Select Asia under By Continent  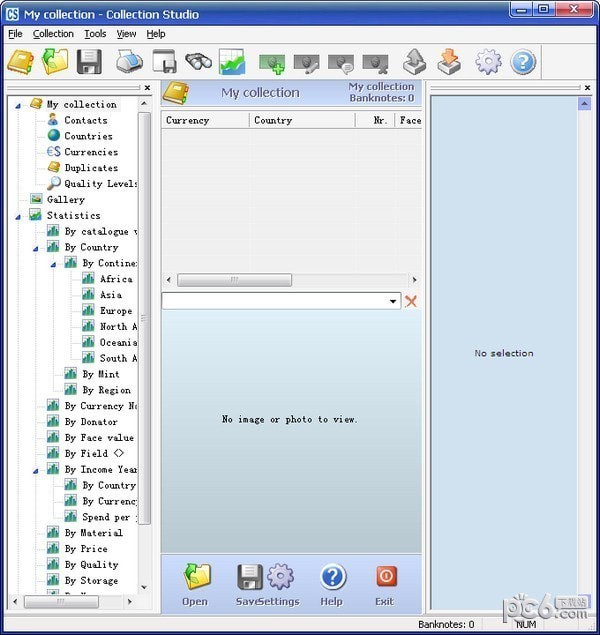click(111, 295)
